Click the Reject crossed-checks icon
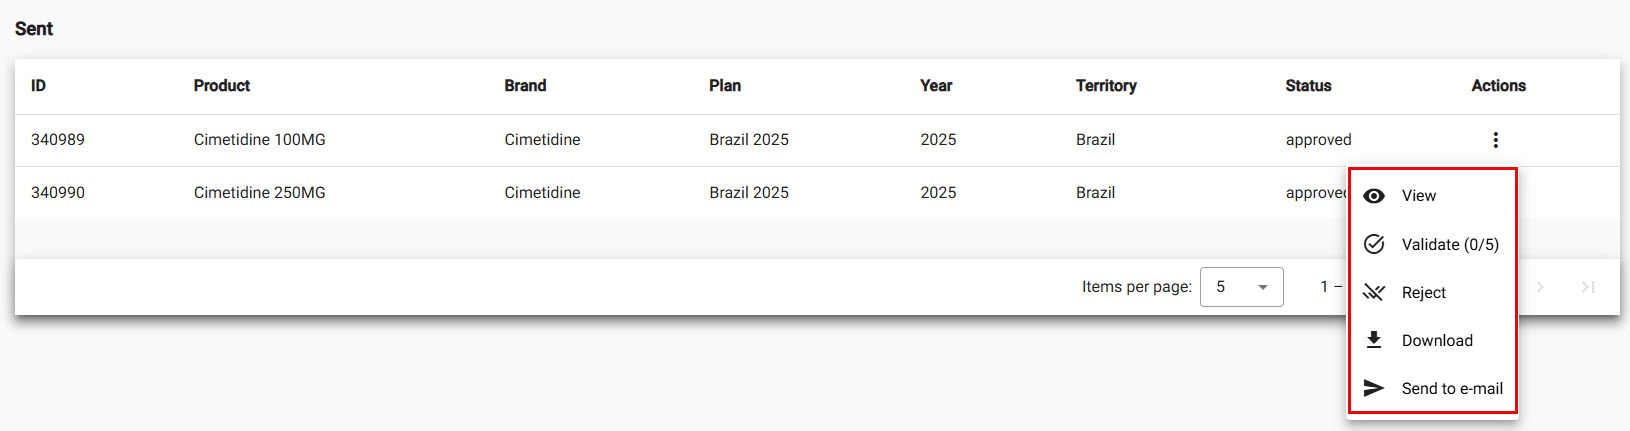Image resolution: width=1630 pixels, height=431 pixels. click(1374, 292)
